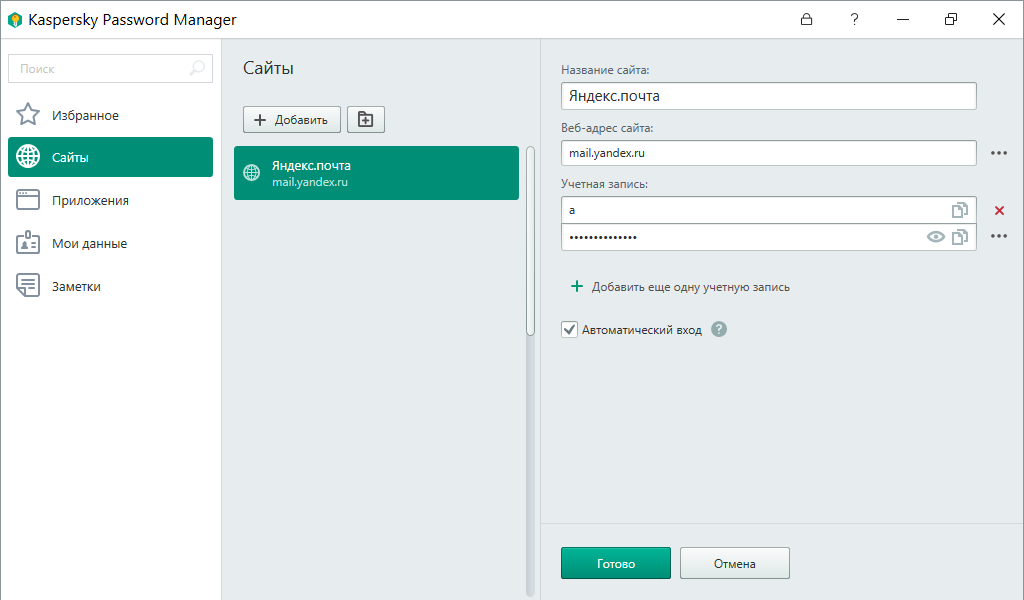The image size is (1024, 600).
Task: Disable Автоматический вход checkbox
Action: 569,329
